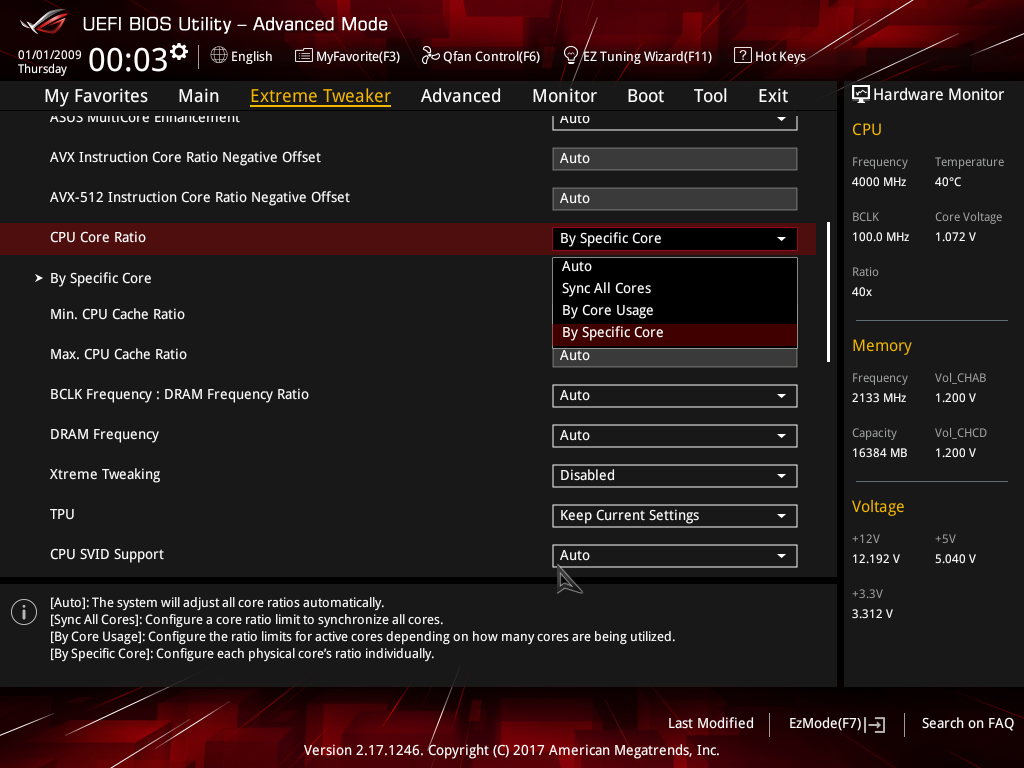Click the 3.312 V reading
The width and height of the screenshot is (1024, 768).
(872, 614)
